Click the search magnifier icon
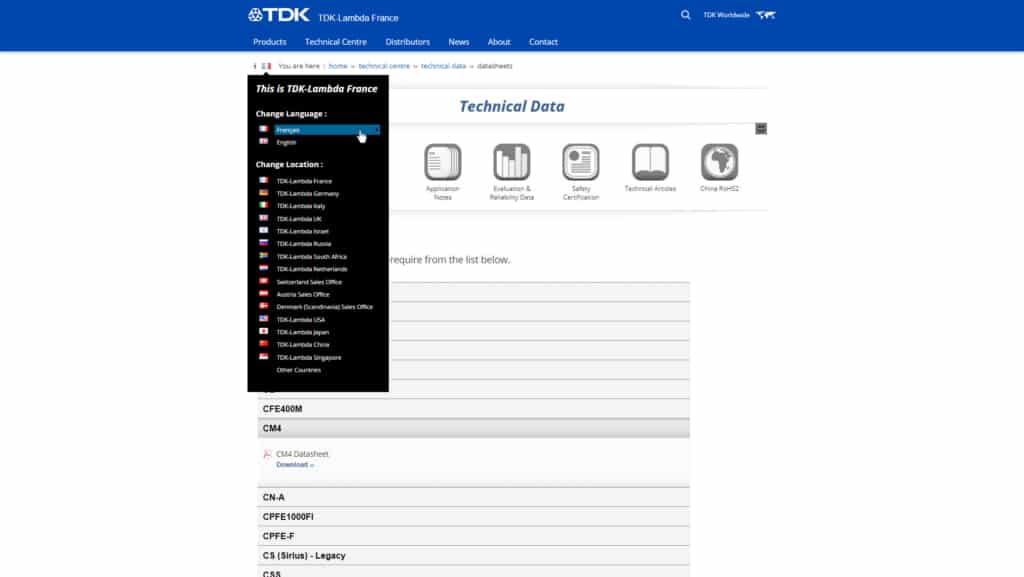 [x=685, y=15]
